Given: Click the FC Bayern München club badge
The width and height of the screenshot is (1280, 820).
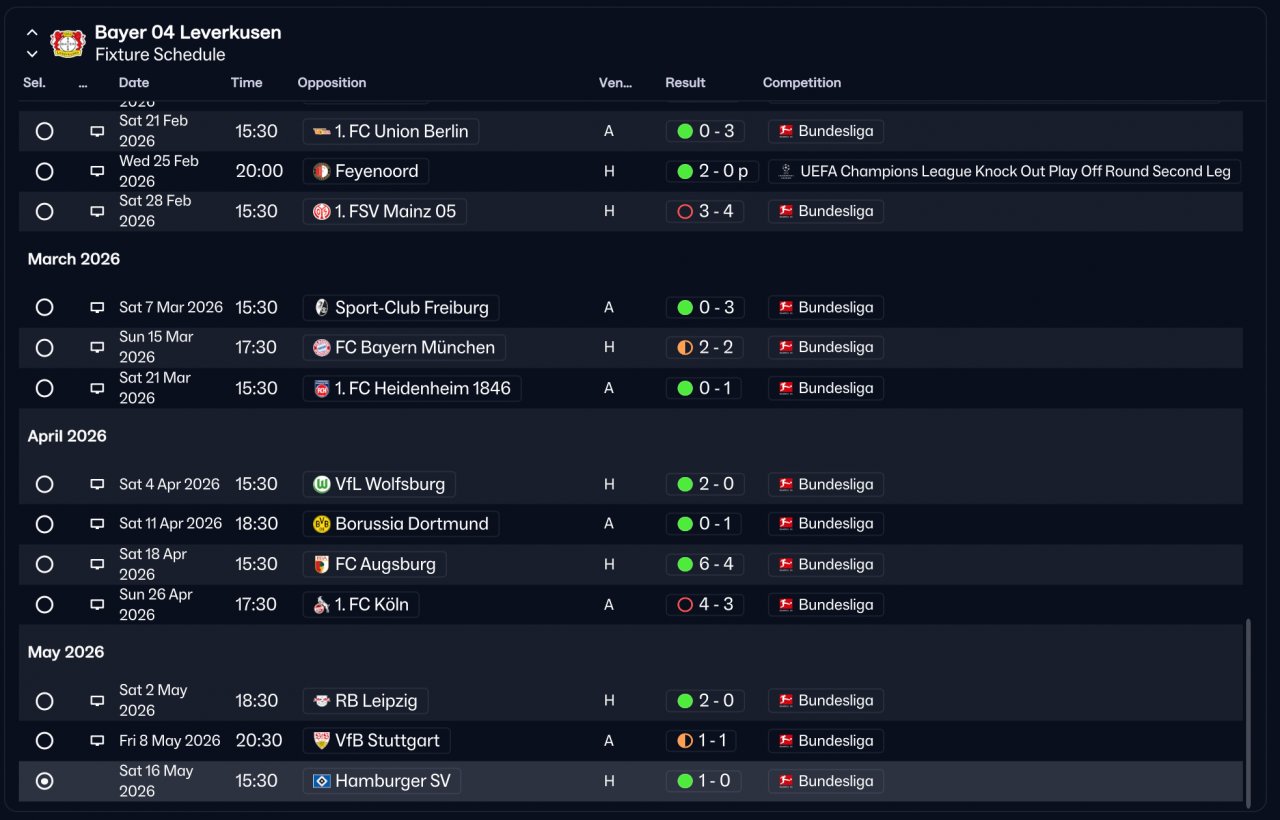Looking at the screenshot, I should (321, 348).
